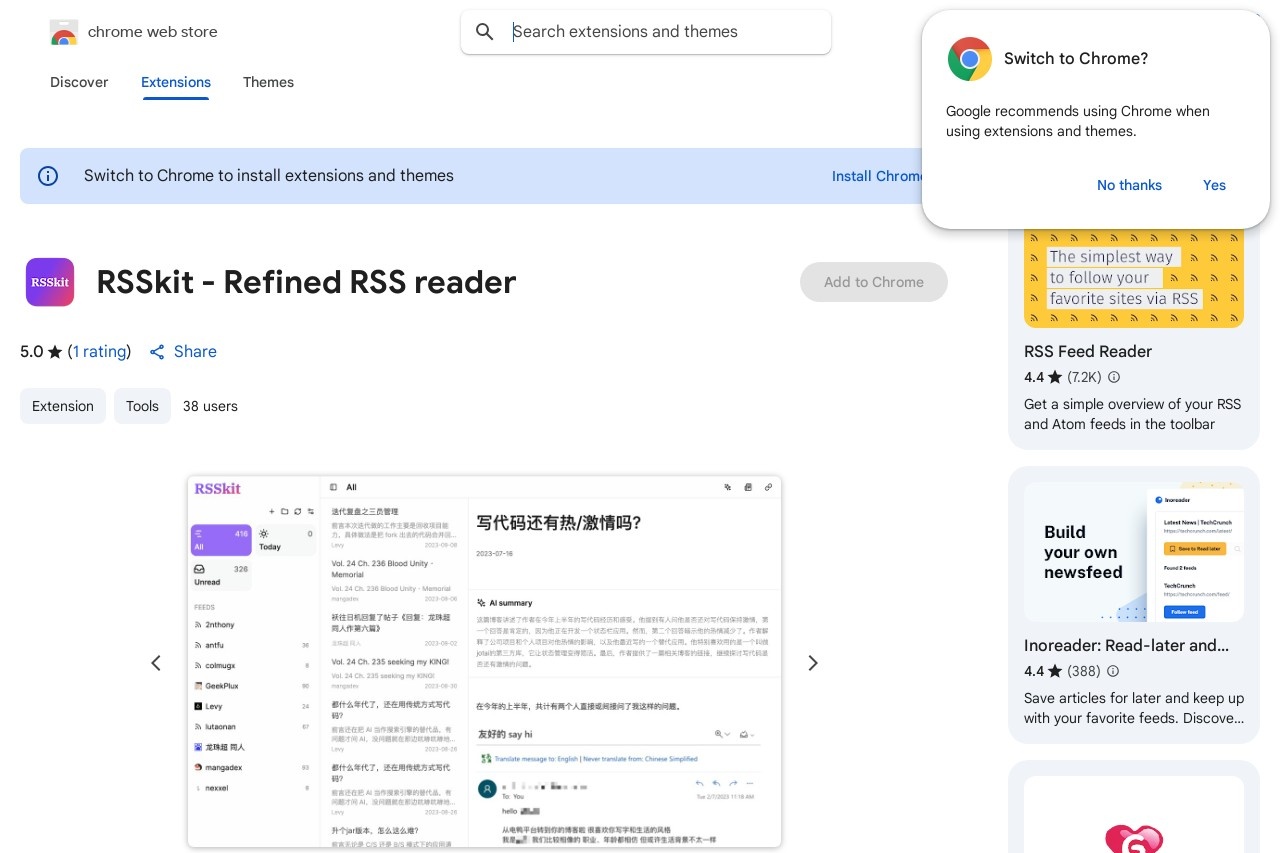Screen dimensions: 1280x853
Task: Click the Chrome logo in the popup
Action: pyautogui.click(x=969, y=59)
